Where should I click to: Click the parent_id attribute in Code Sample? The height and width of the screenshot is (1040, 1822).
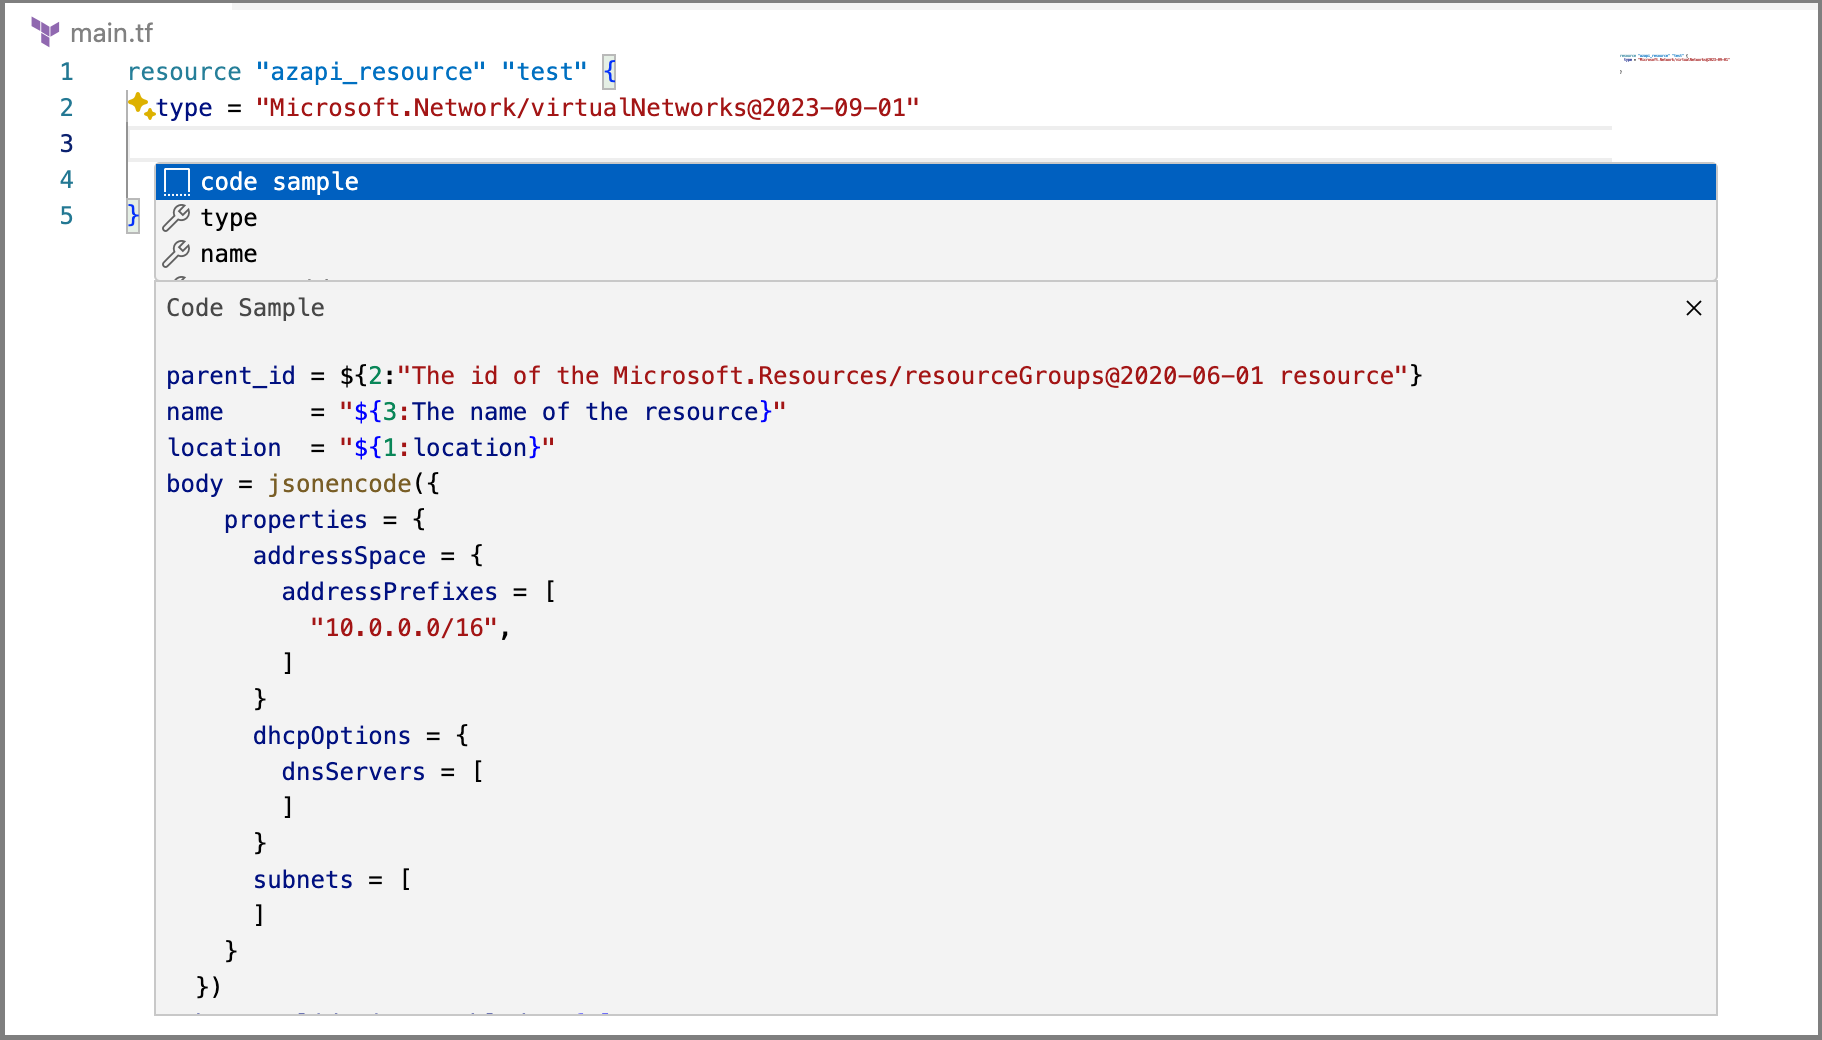coord(230,375)
